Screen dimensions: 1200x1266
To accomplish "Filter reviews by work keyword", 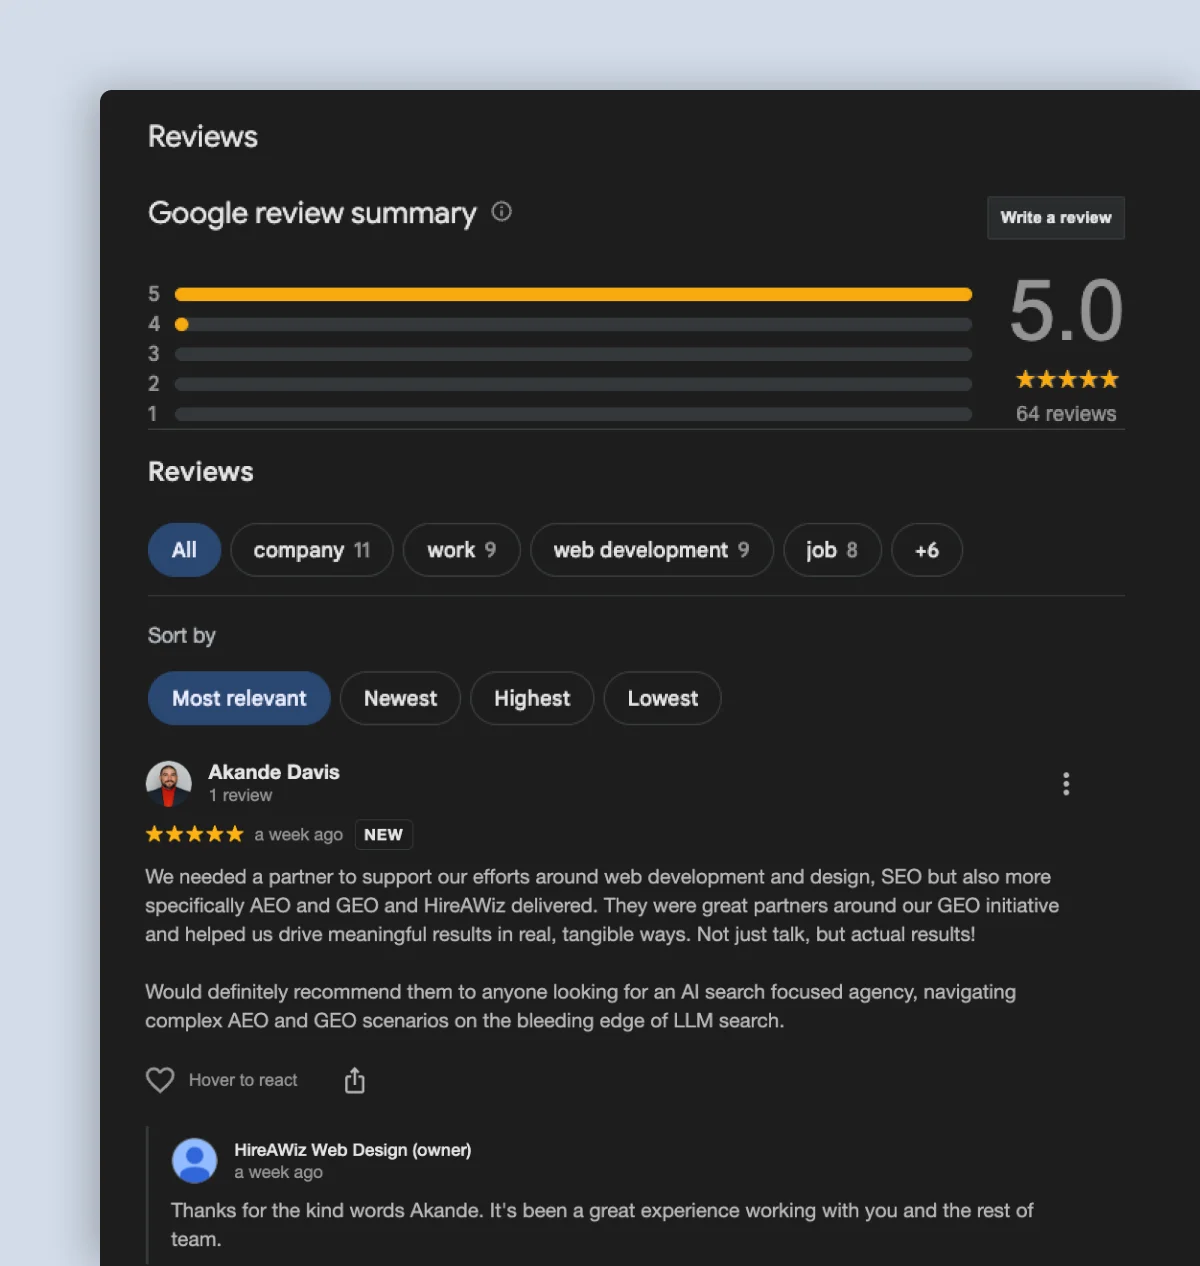I will tap(462, 550).
